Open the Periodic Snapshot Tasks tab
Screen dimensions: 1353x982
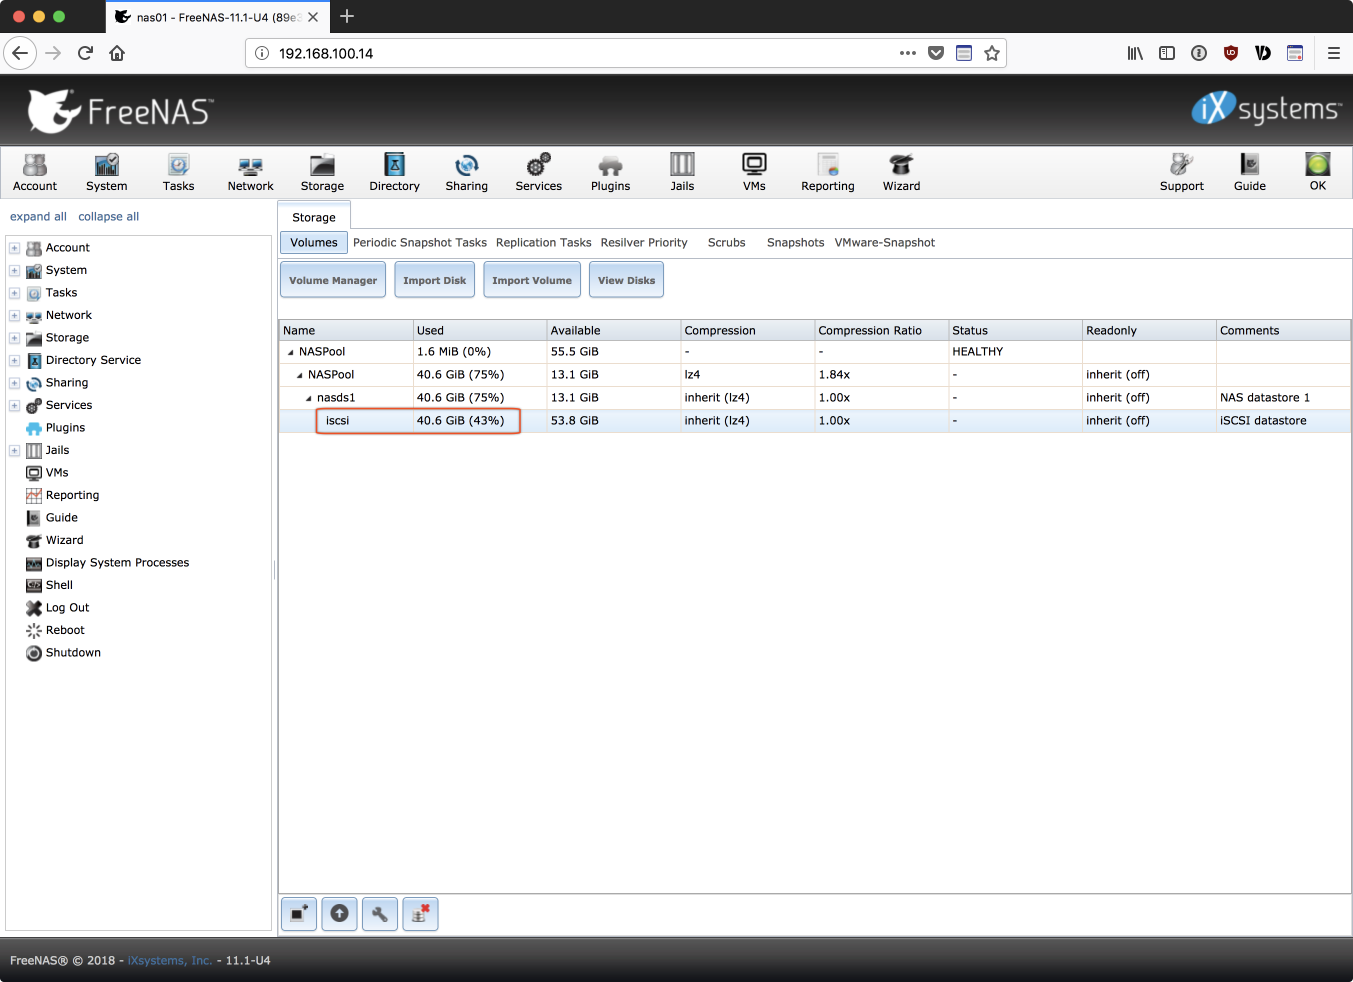pos(419,243)
